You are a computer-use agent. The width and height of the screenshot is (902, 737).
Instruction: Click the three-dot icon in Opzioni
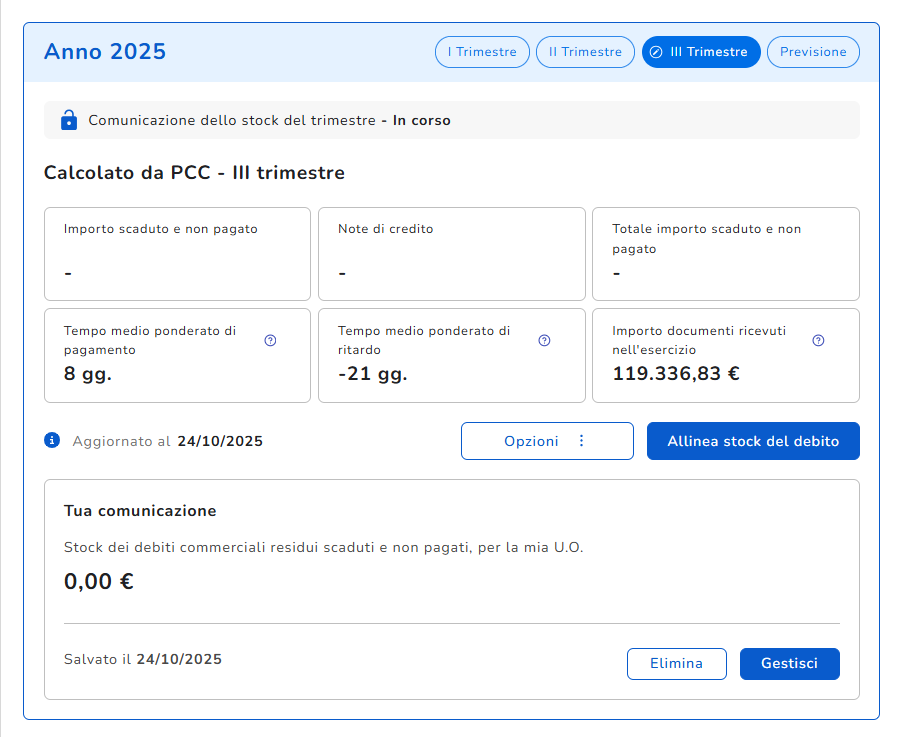click(581, 441)
